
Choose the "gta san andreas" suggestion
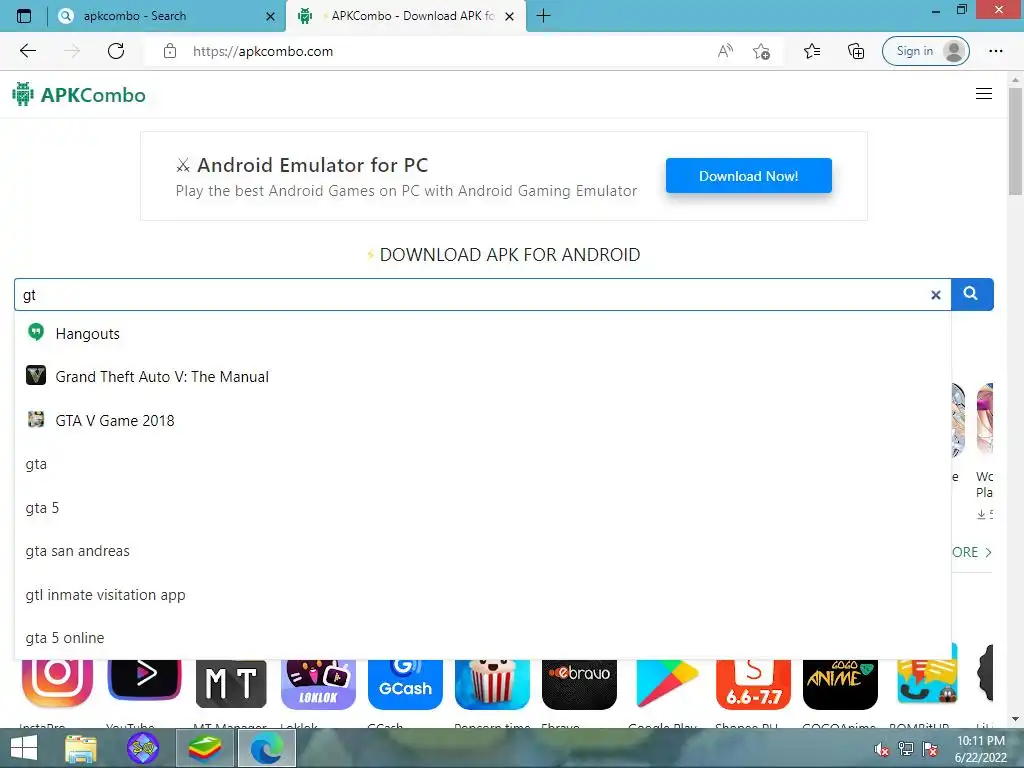(483, 551)
